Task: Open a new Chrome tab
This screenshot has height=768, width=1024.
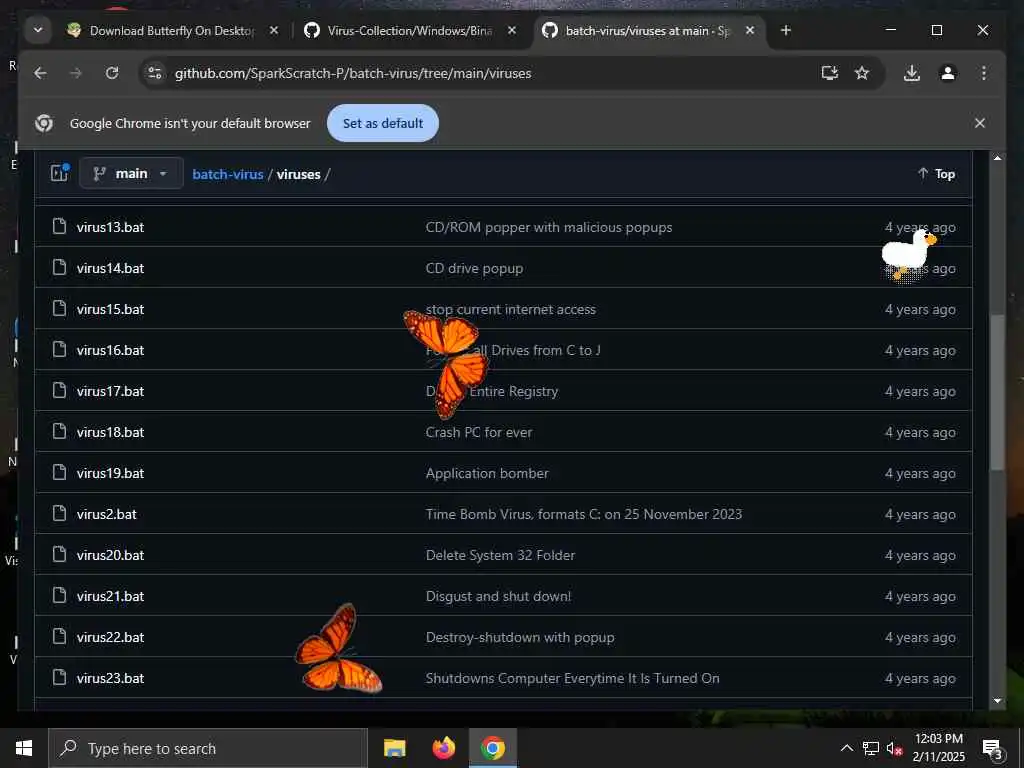Action: coord(786,30)
